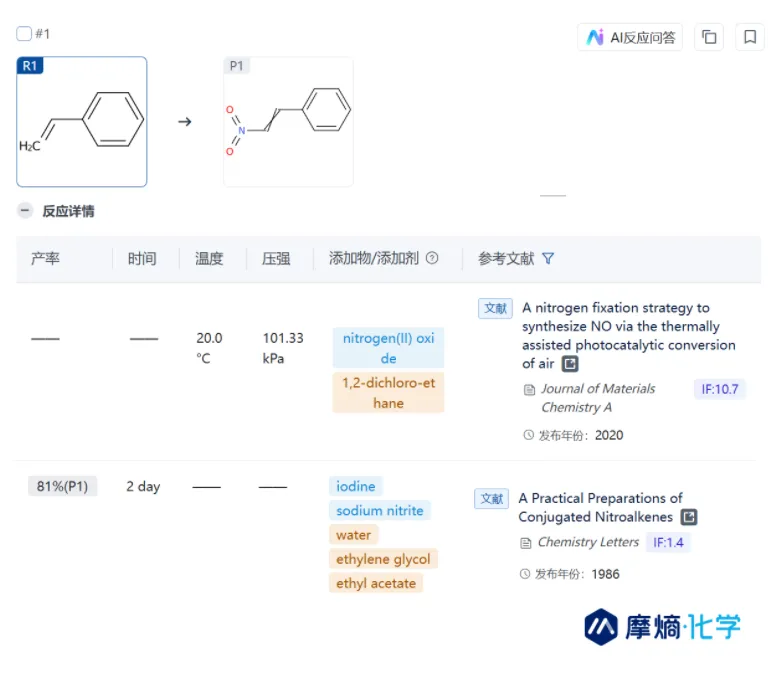Click the help icon next to 添加物/添加剂
The width and height of the screenshot is (782, 677).
(432, 258)
